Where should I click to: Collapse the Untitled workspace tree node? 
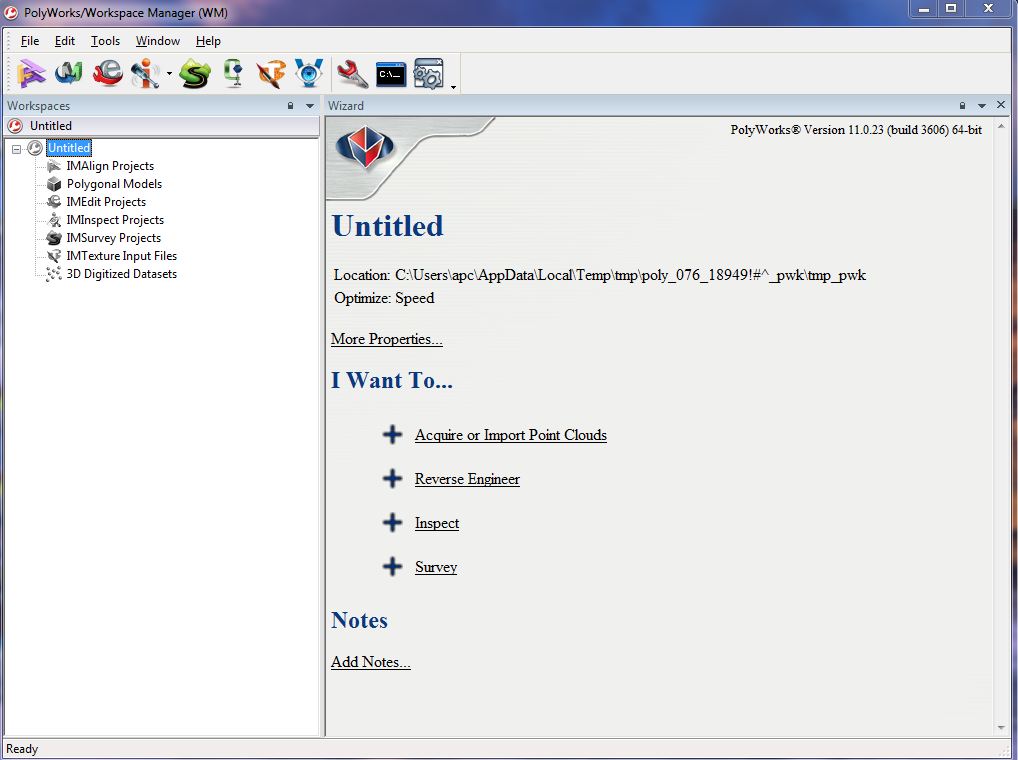(16, 149)
